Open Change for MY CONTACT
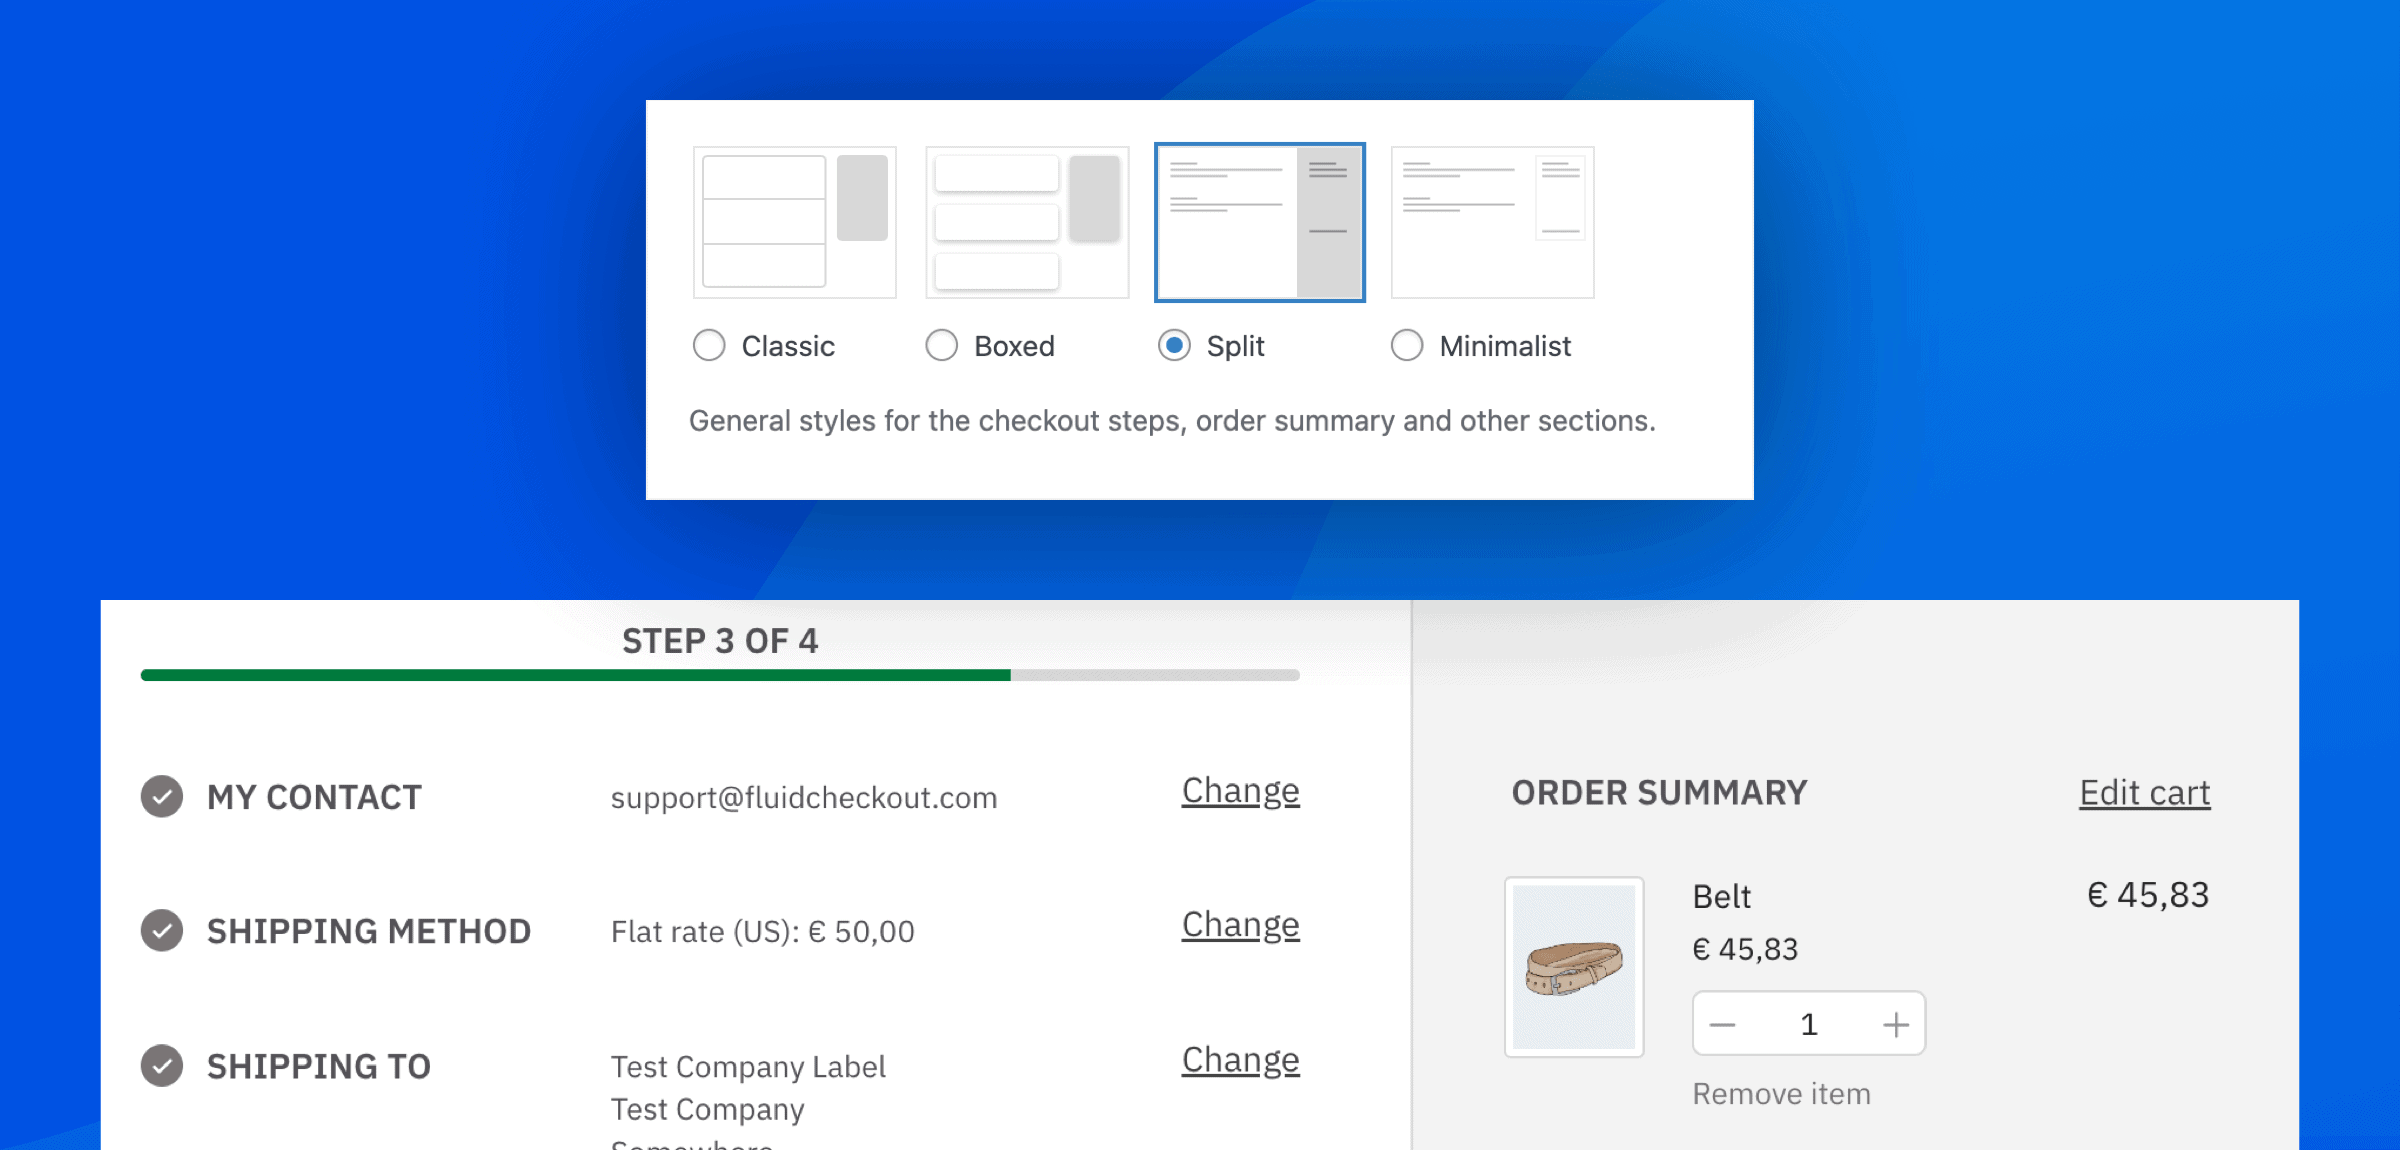 [x=1240, y=790]
